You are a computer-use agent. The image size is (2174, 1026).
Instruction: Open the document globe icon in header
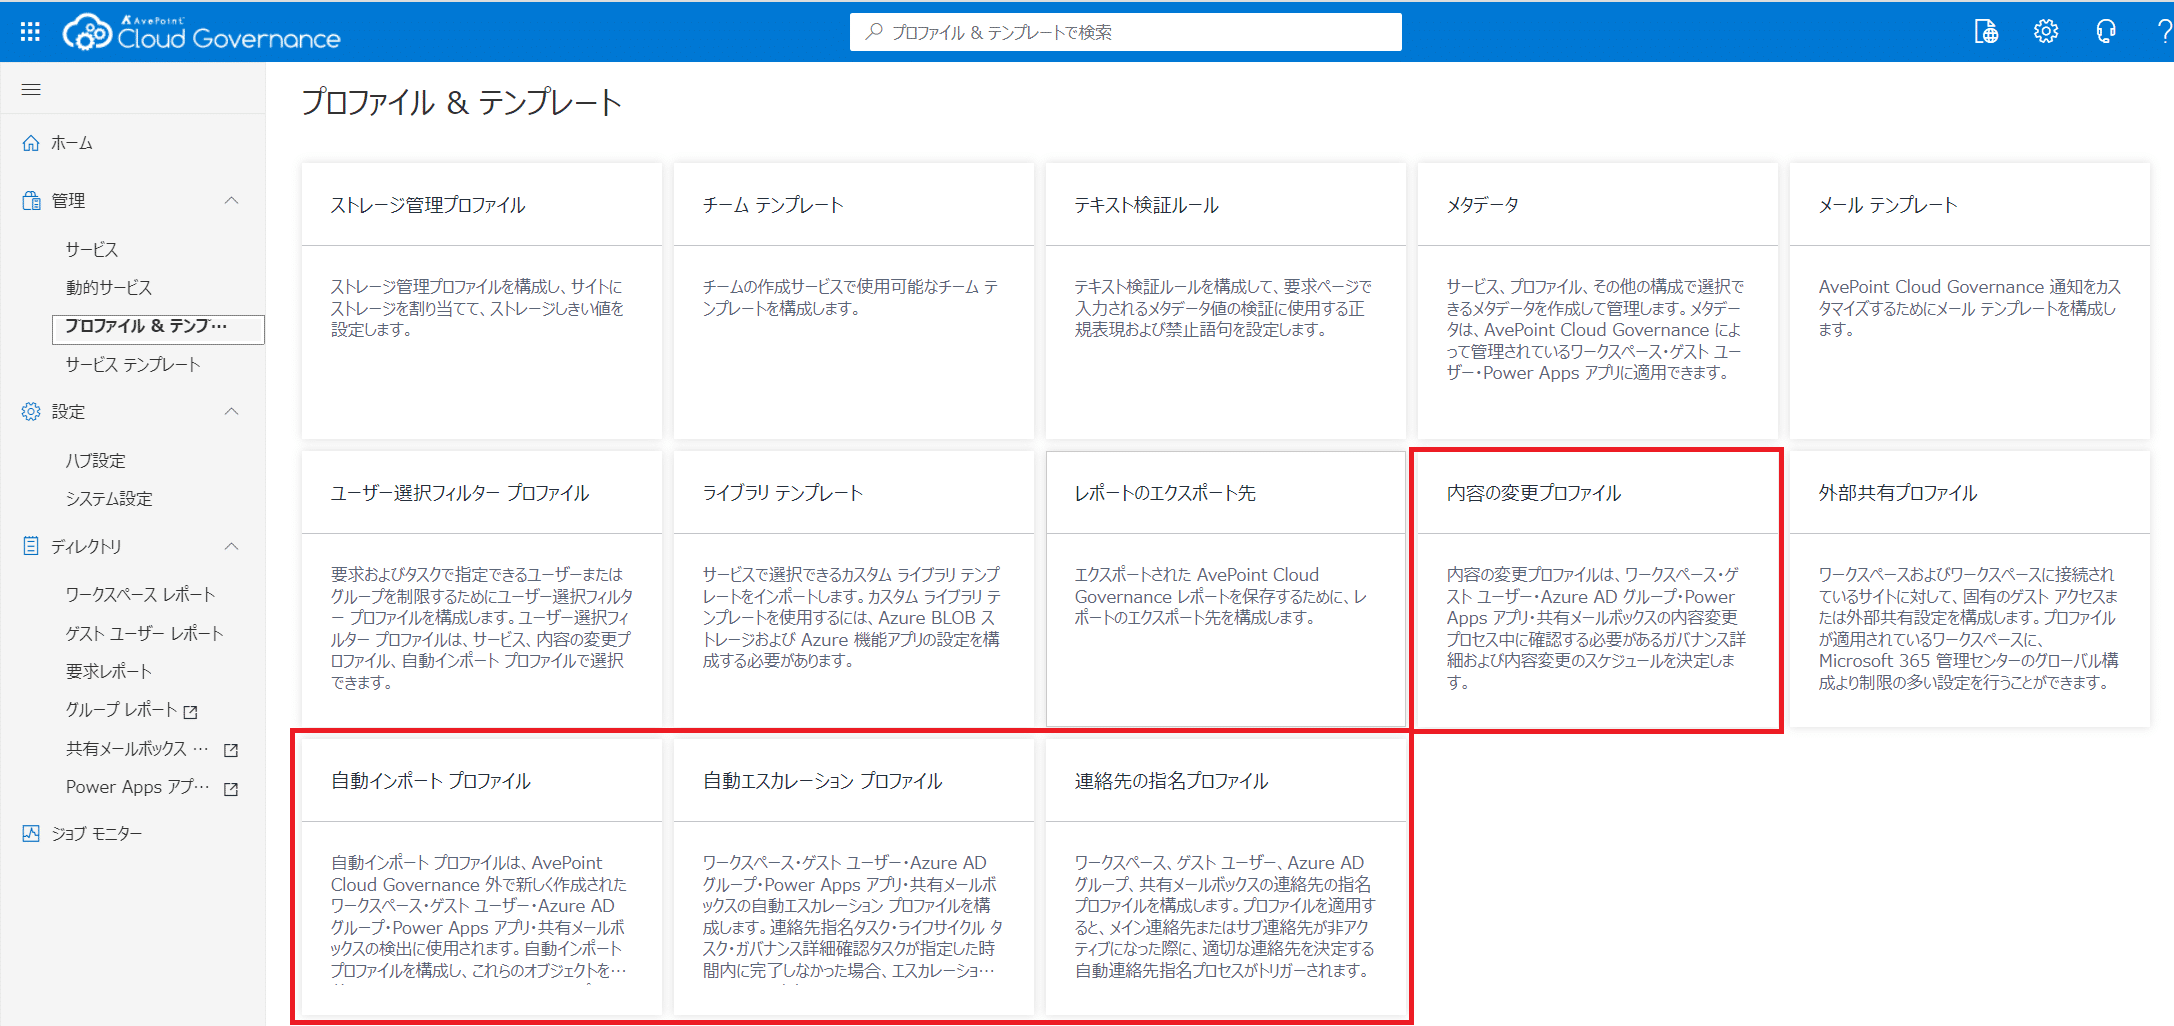(x=1986, y=32)
